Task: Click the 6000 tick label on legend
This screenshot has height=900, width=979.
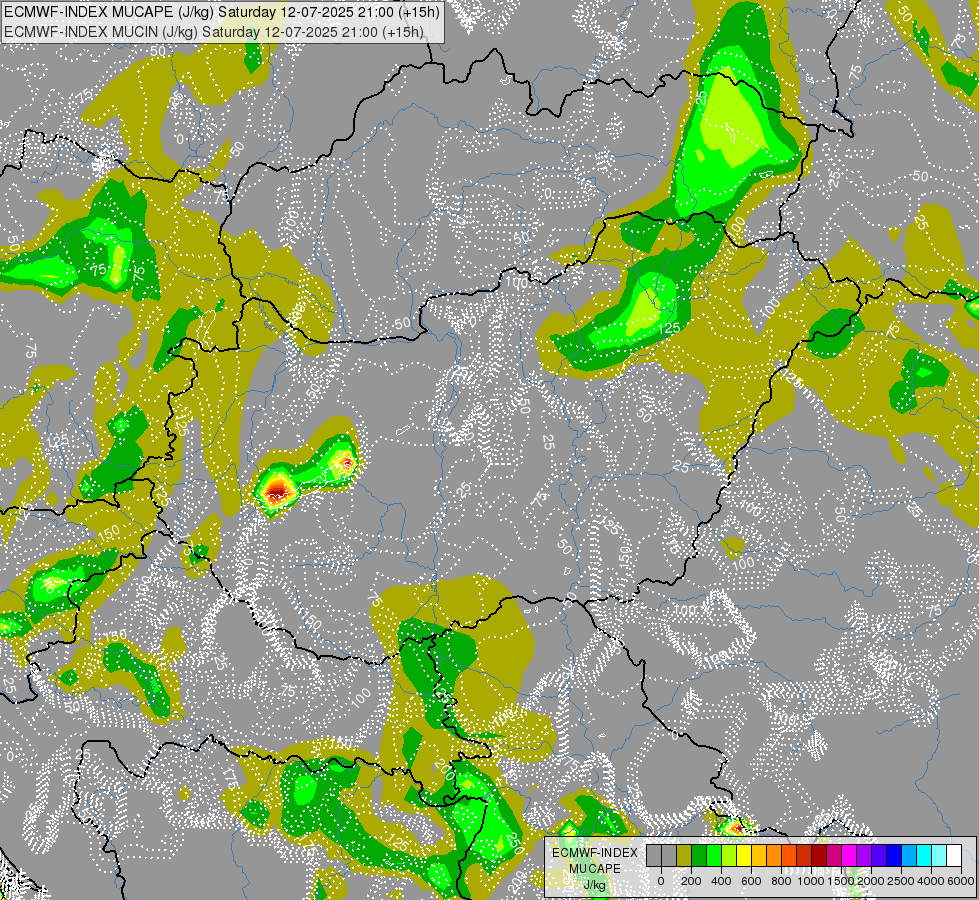Action: pos(961,881)
